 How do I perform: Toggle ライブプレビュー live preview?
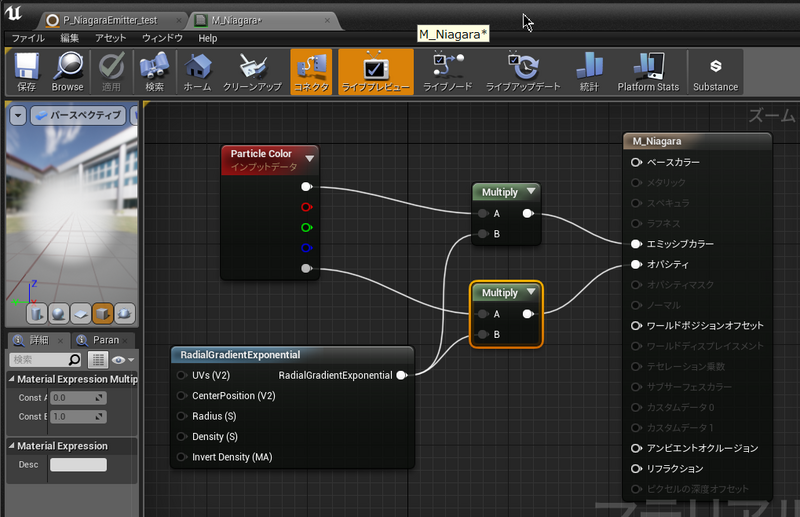pyautogui.click(x=376, y=72)
